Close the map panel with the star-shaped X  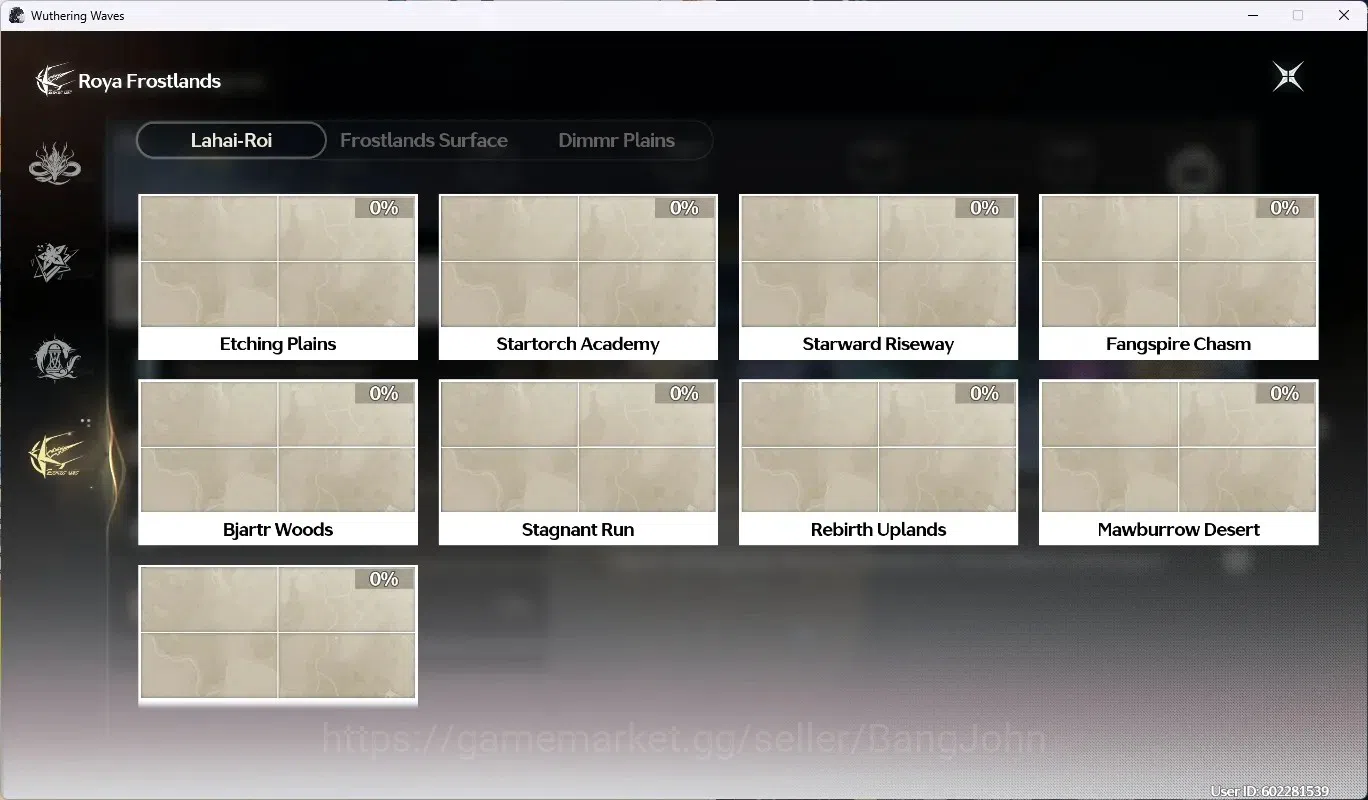click(x=1288, y=76)
